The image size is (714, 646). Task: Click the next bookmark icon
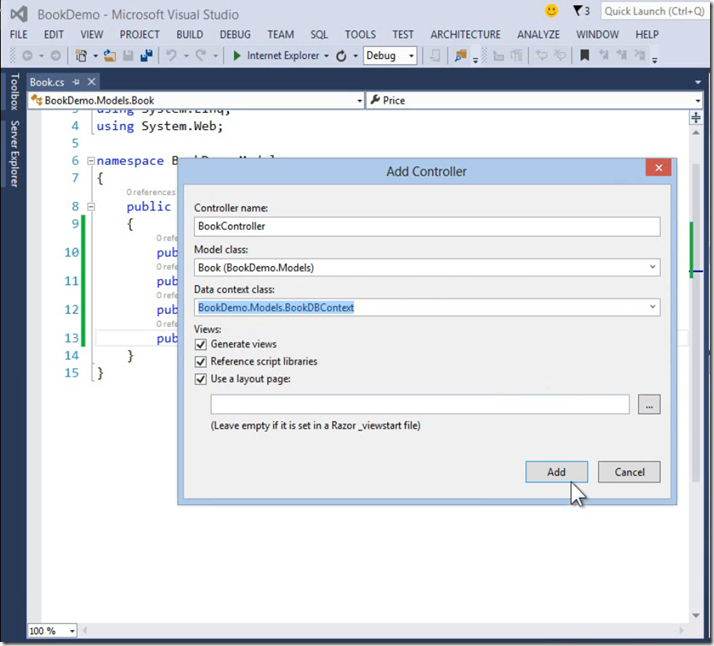[622, 56]
